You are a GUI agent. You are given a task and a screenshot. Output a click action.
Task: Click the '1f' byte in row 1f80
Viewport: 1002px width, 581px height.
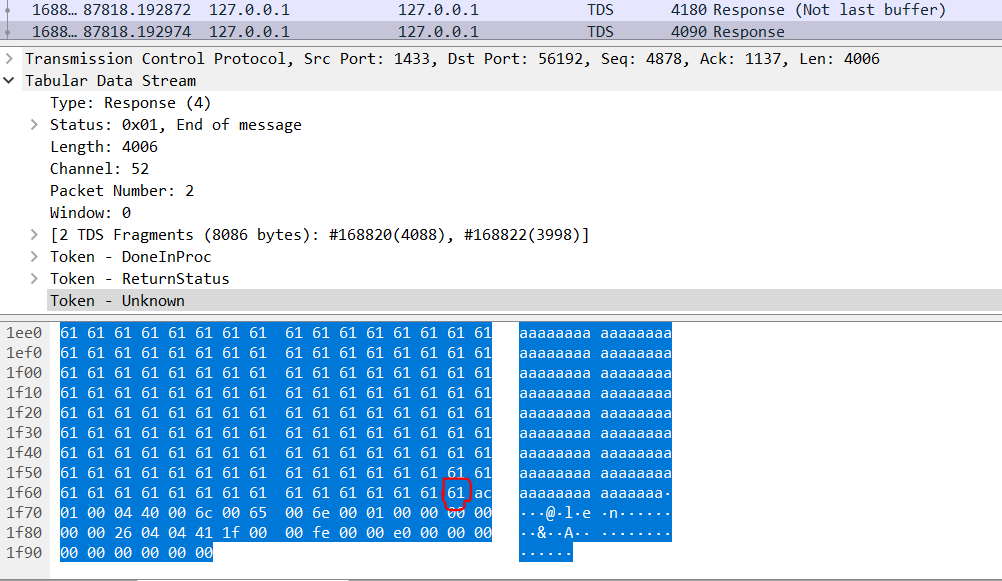[231, 532]
